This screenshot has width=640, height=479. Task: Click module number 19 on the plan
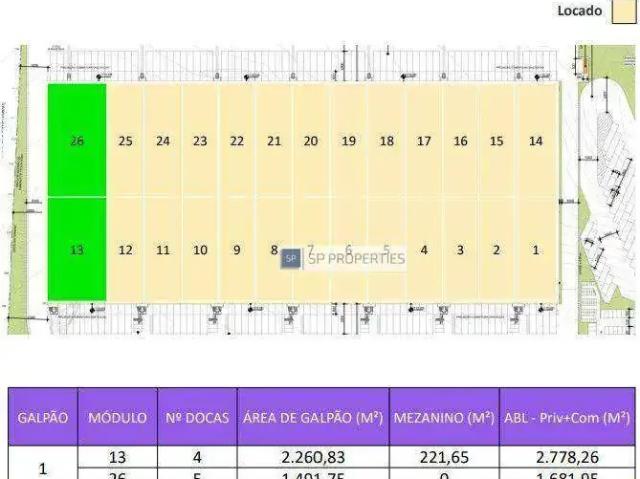tap(349, 141)
